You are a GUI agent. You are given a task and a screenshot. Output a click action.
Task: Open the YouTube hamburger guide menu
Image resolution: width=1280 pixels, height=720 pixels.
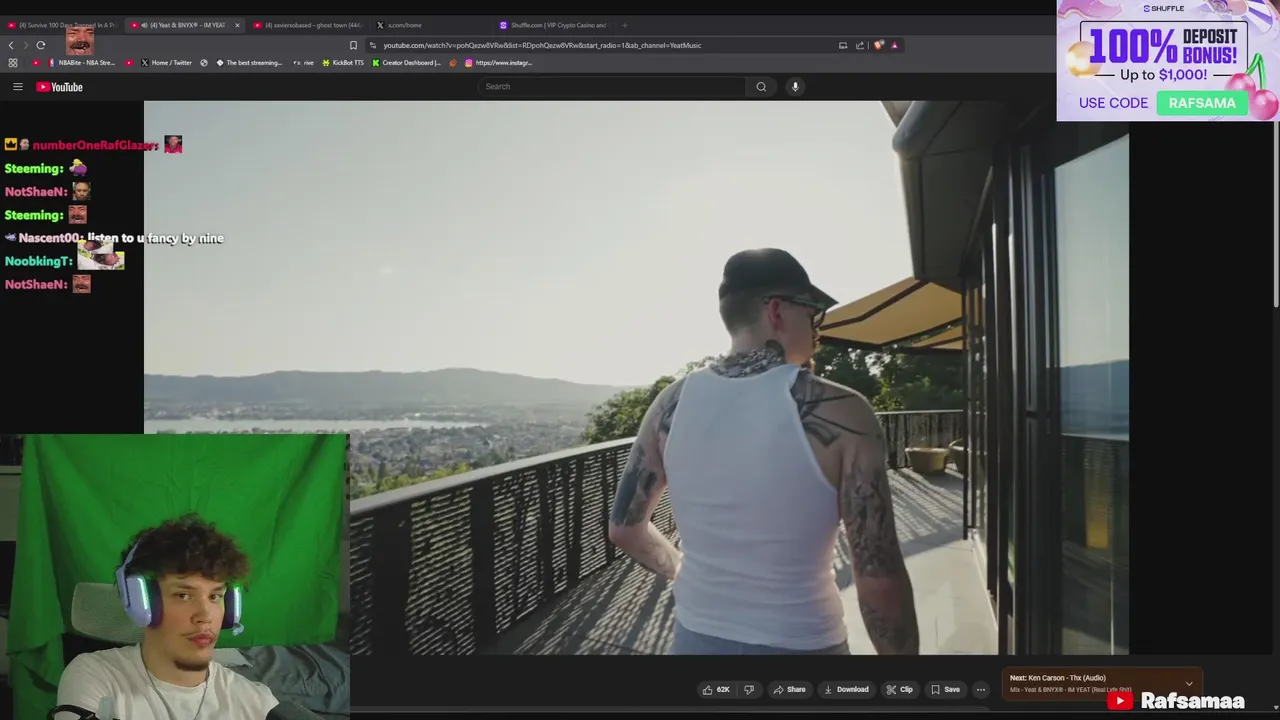17,87
